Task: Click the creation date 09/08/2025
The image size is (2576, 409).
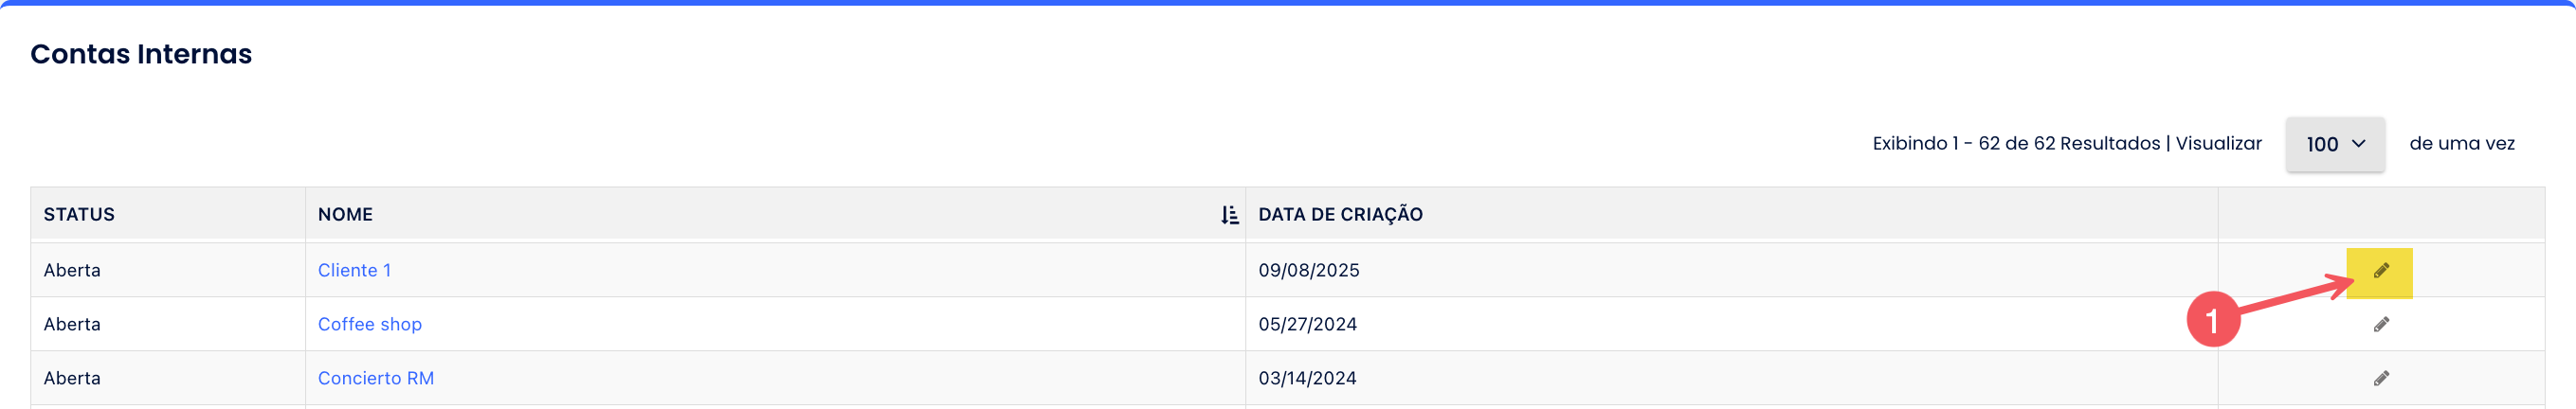Action: (x=1308, y=271)
